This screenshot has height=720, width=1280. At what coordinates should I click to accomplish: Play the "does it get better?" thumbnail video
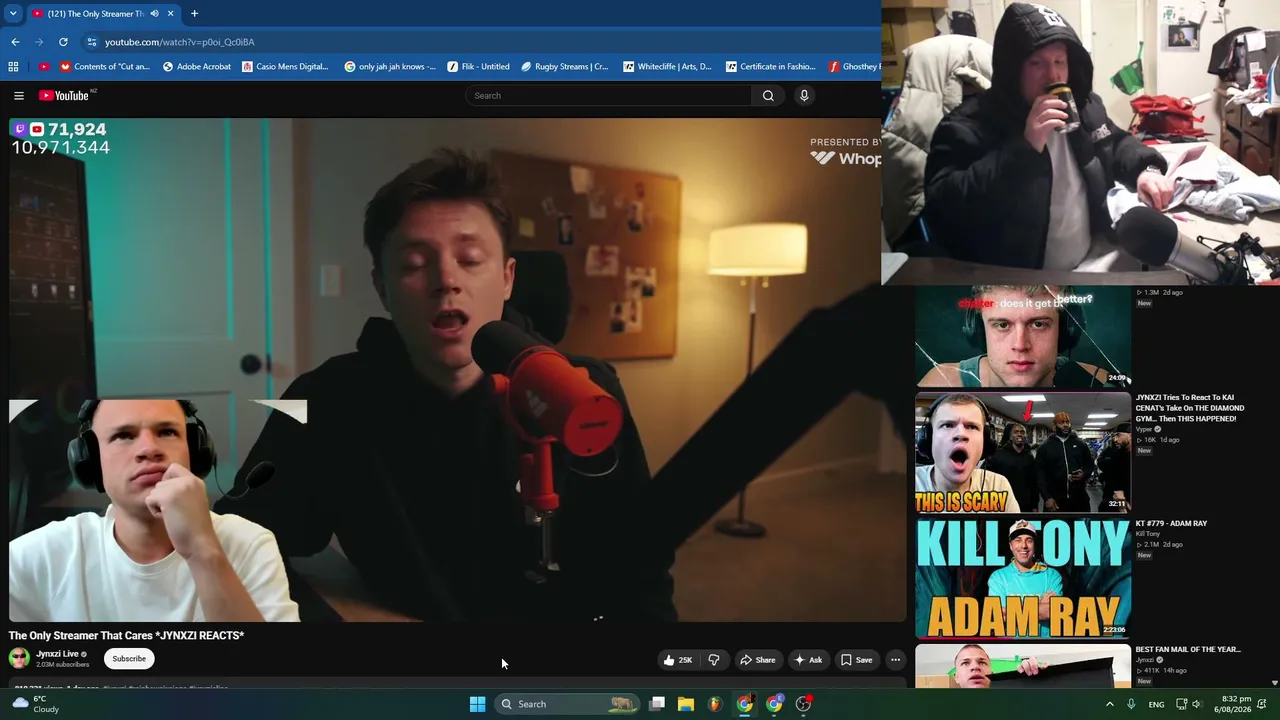point(1023,337)
